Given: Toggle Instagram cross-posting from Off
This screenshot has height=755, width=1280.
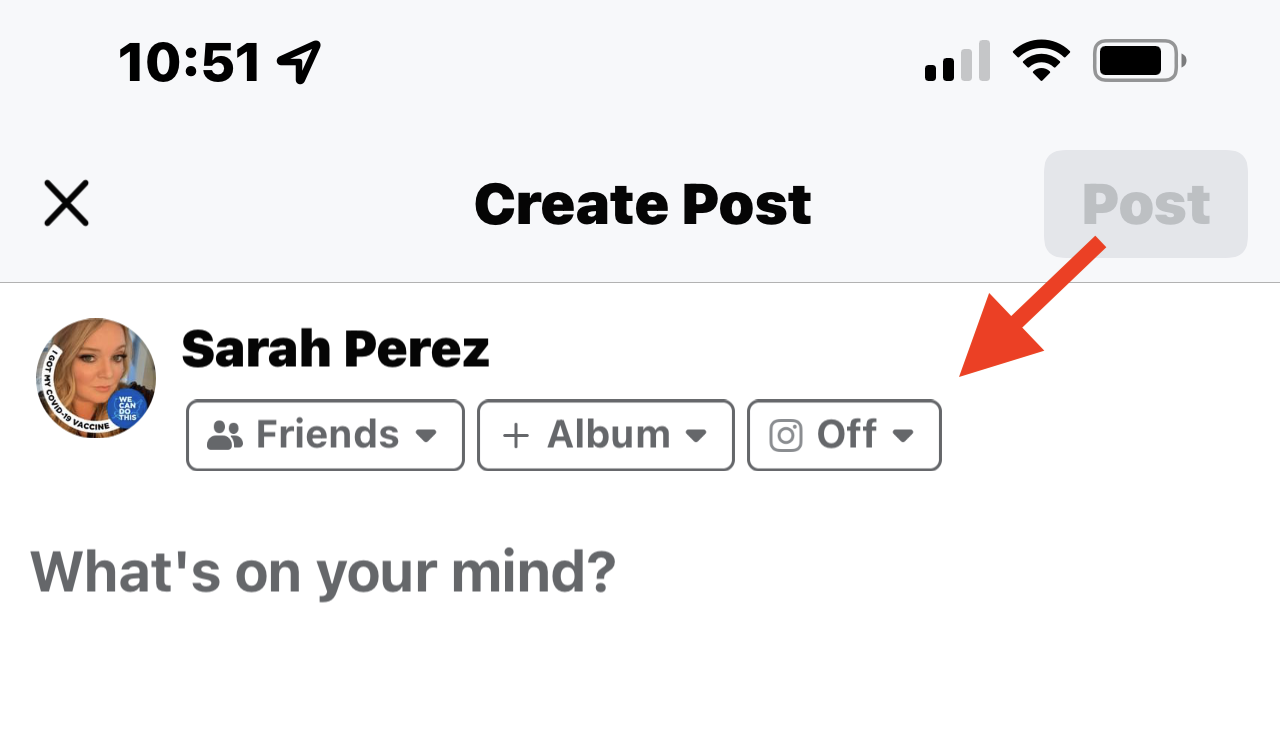Looking at the screenshot, I should point(844,435).
